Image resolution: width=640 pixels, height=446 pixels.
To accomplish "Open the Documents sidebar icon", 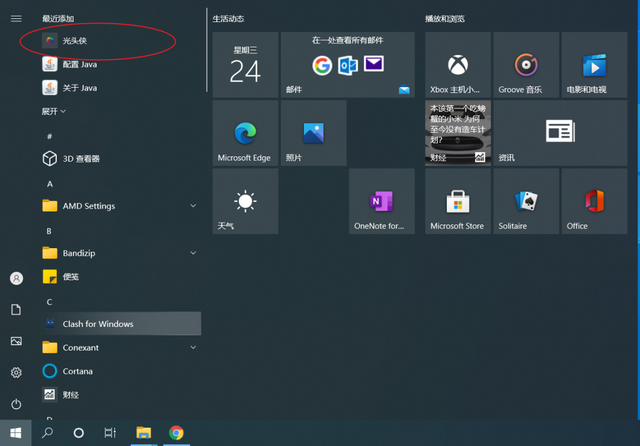I will point(16,310).
